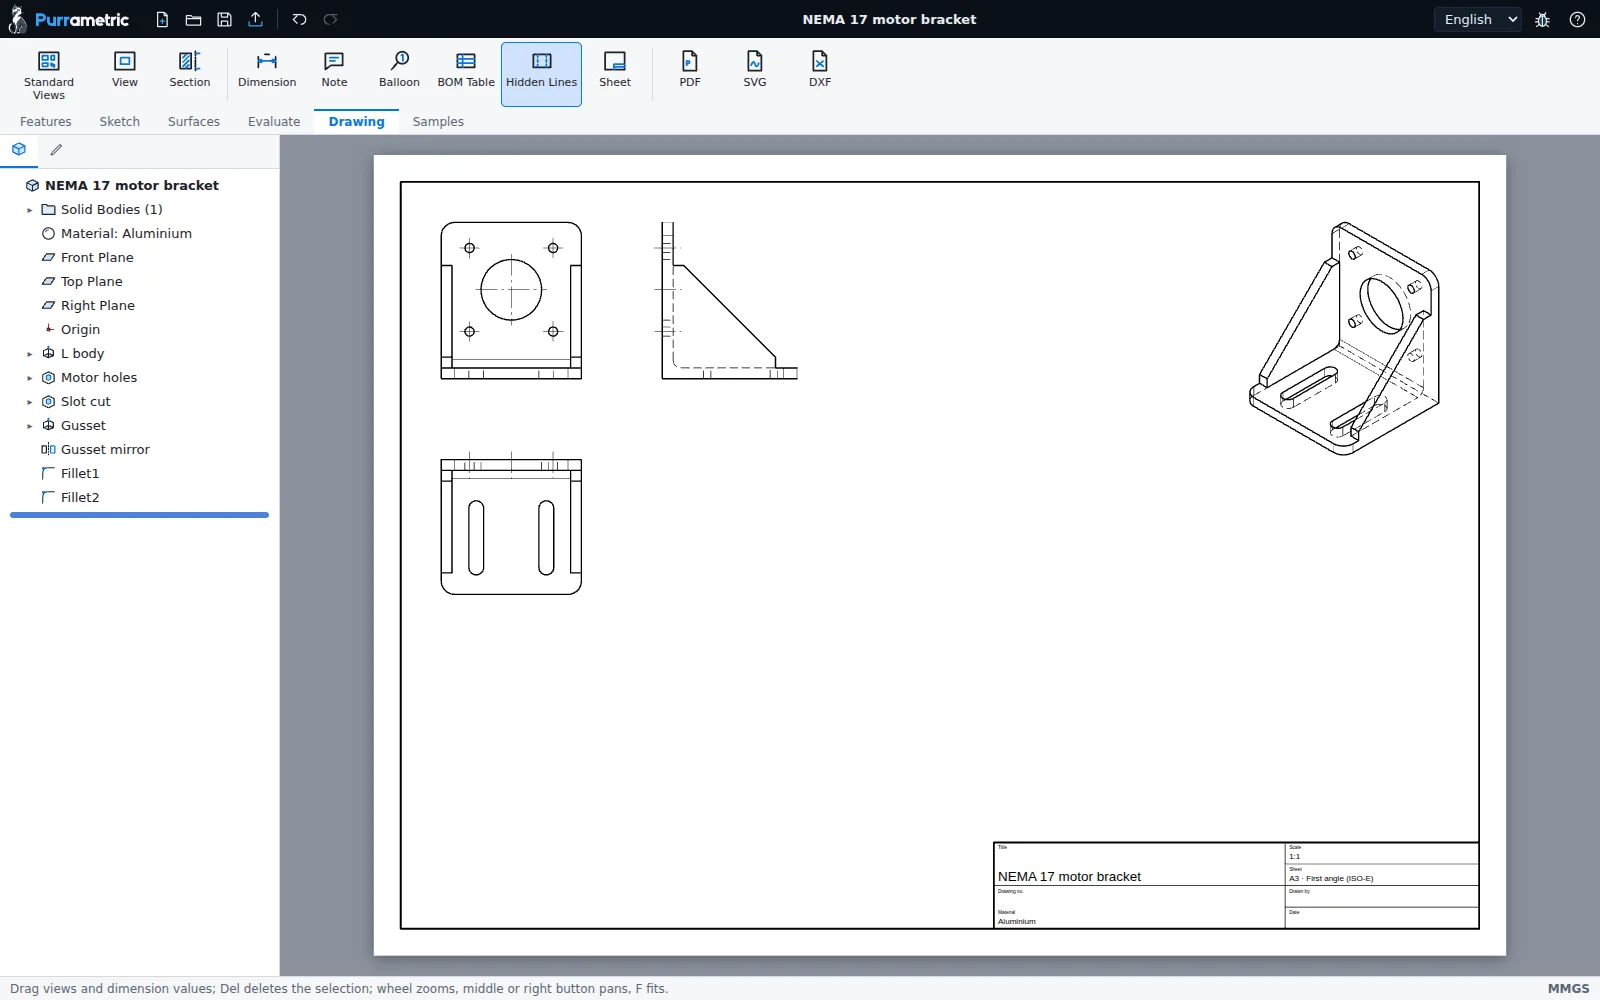
Task: Open the pencil edit panel tab
Action: tap(56, 150)
